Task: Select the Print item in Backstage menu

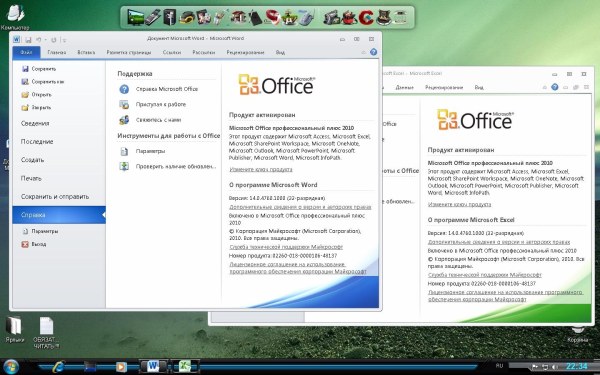Action: click(31, 178)
